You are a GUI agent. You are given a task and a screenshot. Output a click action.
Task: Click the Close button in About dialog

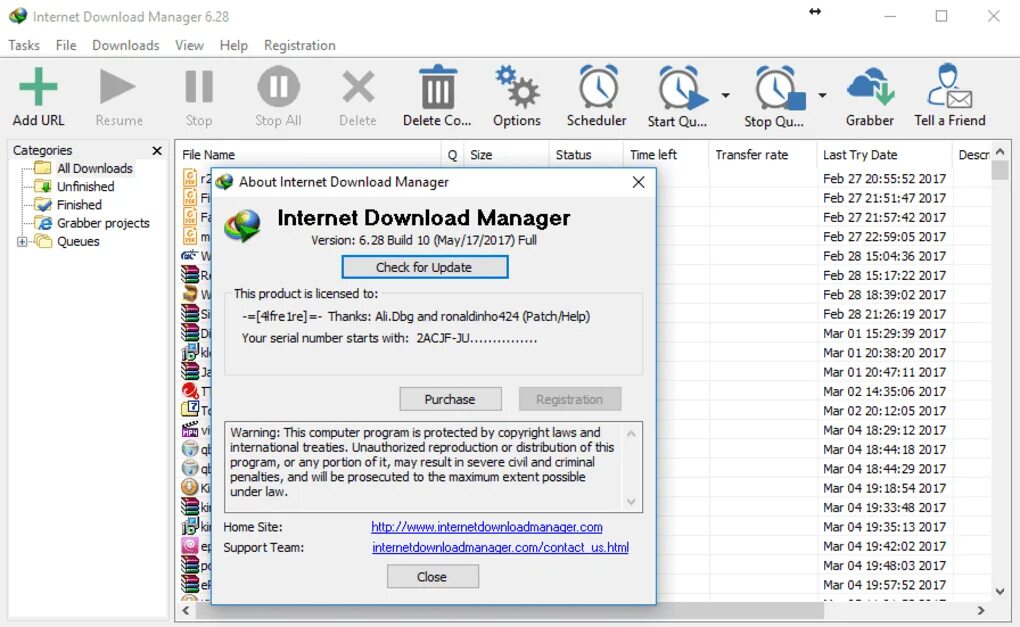pos(433,577)
